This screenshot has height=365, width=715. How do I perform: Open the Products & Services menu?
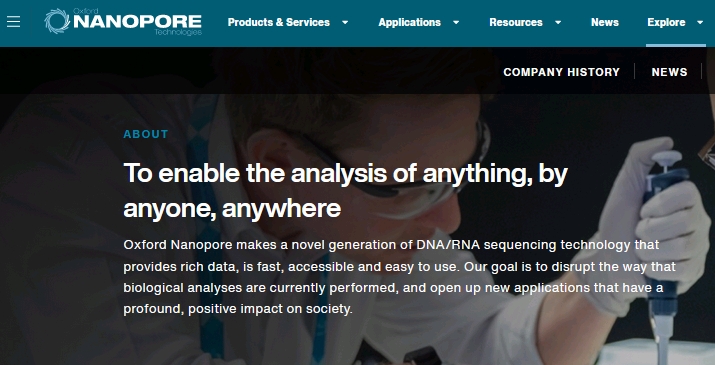click(279, 22)
